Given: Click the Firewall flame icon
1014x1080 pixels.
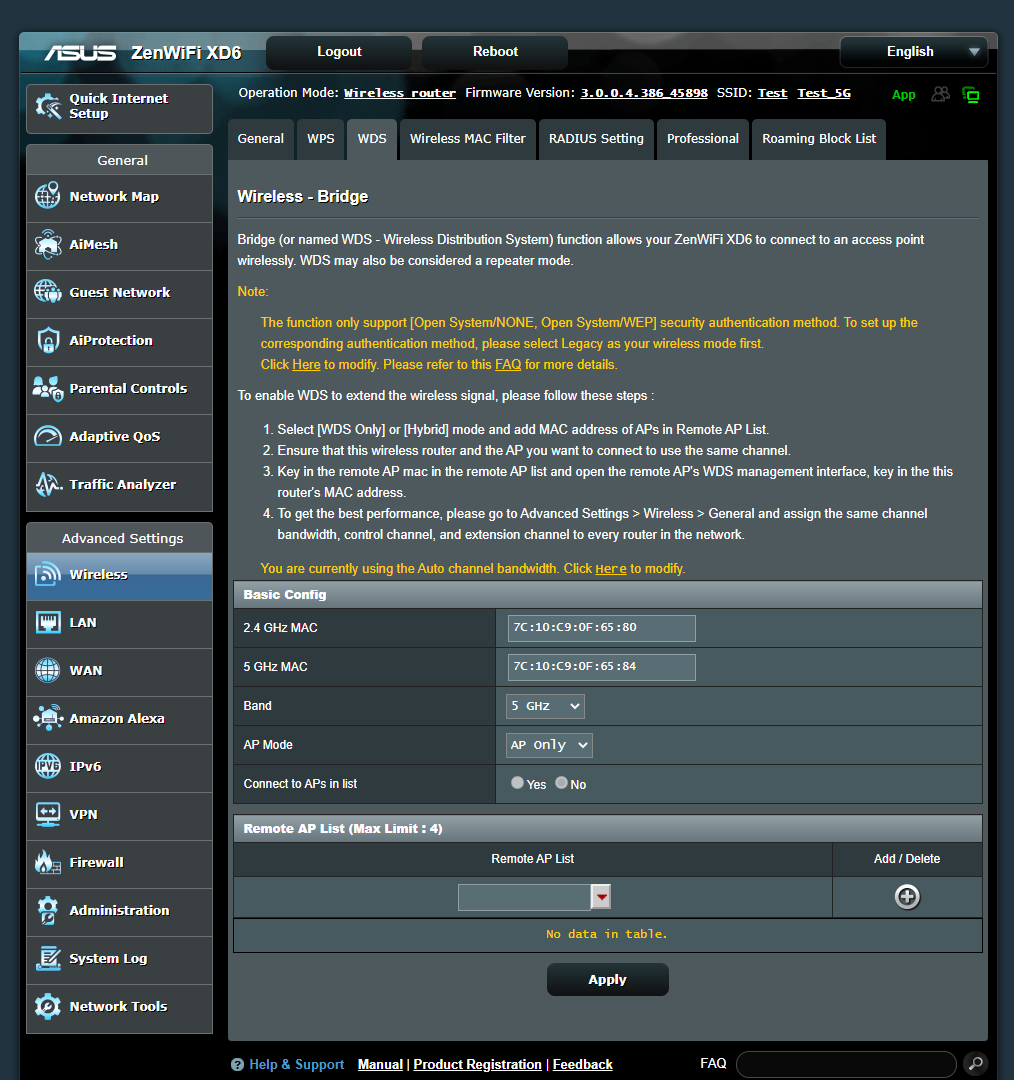Looking at the screenshot, I should [48, 862].
